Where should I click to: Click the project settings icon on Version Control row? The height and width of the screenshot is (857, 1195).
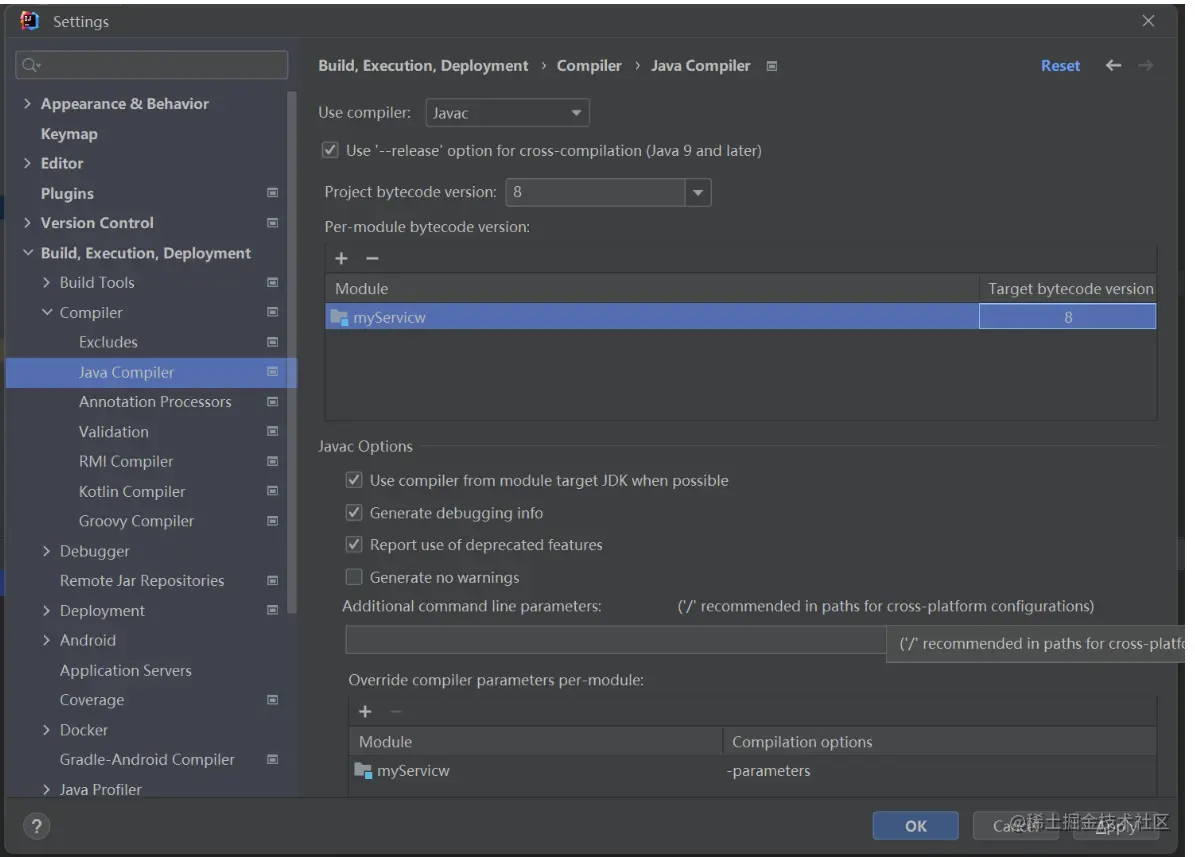coord(272,223)
